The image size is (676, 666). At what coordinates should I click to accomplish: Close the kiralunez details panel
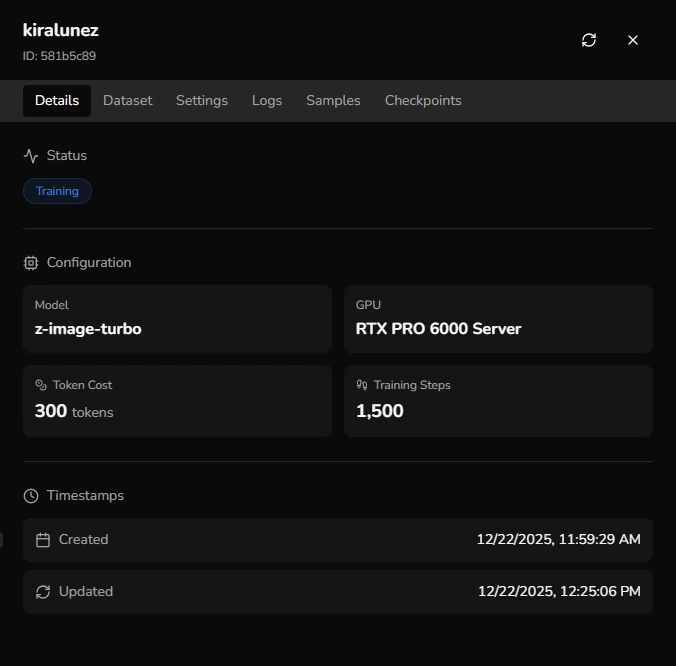click(633, 40)
